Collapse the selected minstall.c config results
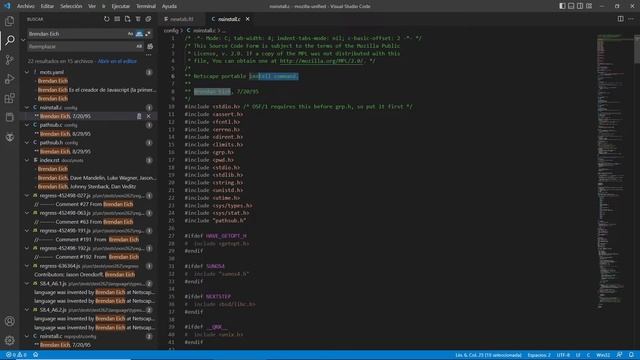Screen dimensions: 640x360 click(27, 108)
